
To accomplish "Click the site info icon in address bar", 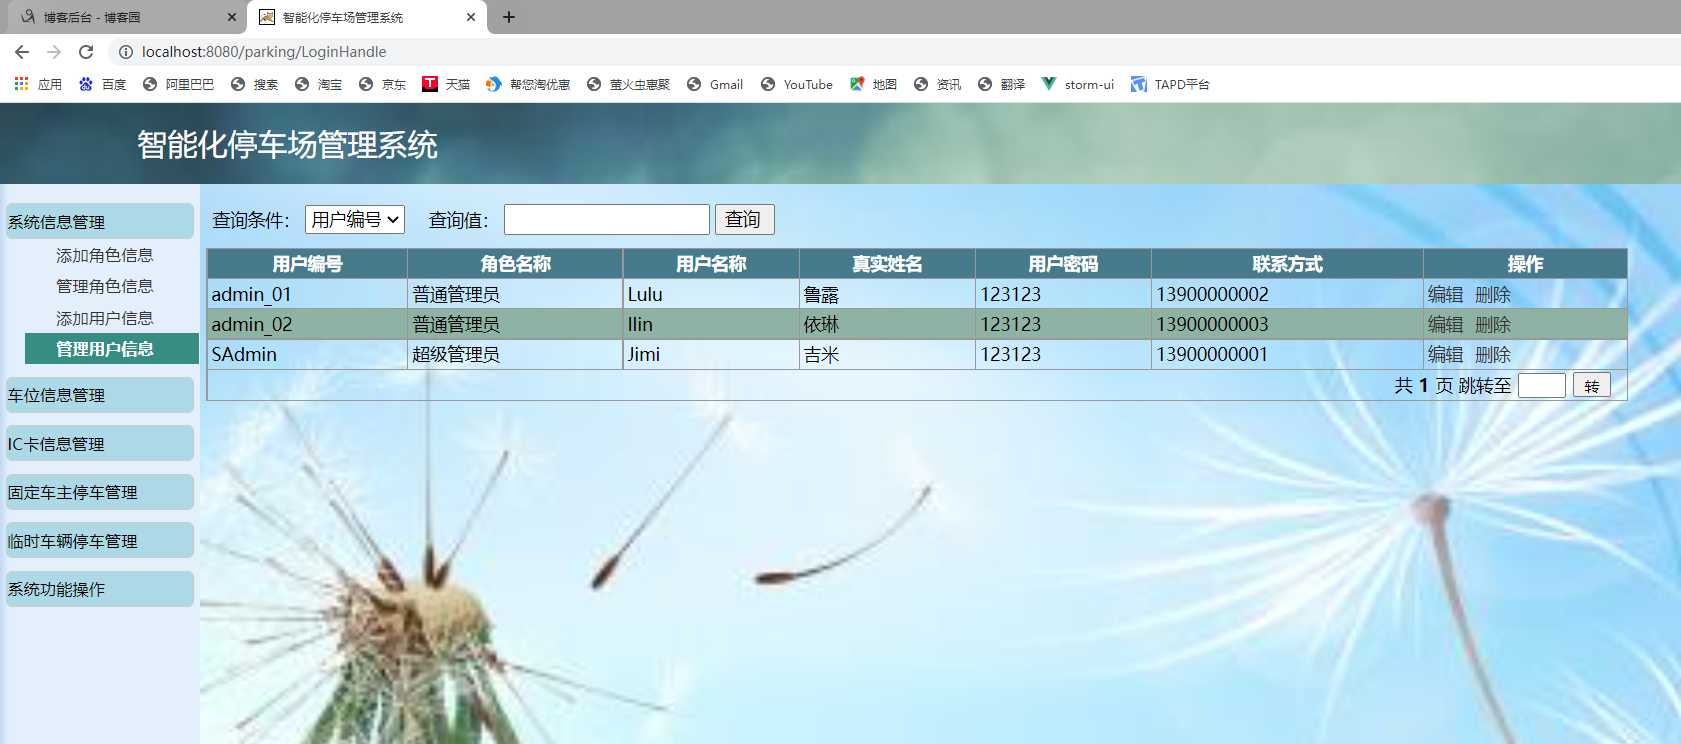I will click(126, 52).
